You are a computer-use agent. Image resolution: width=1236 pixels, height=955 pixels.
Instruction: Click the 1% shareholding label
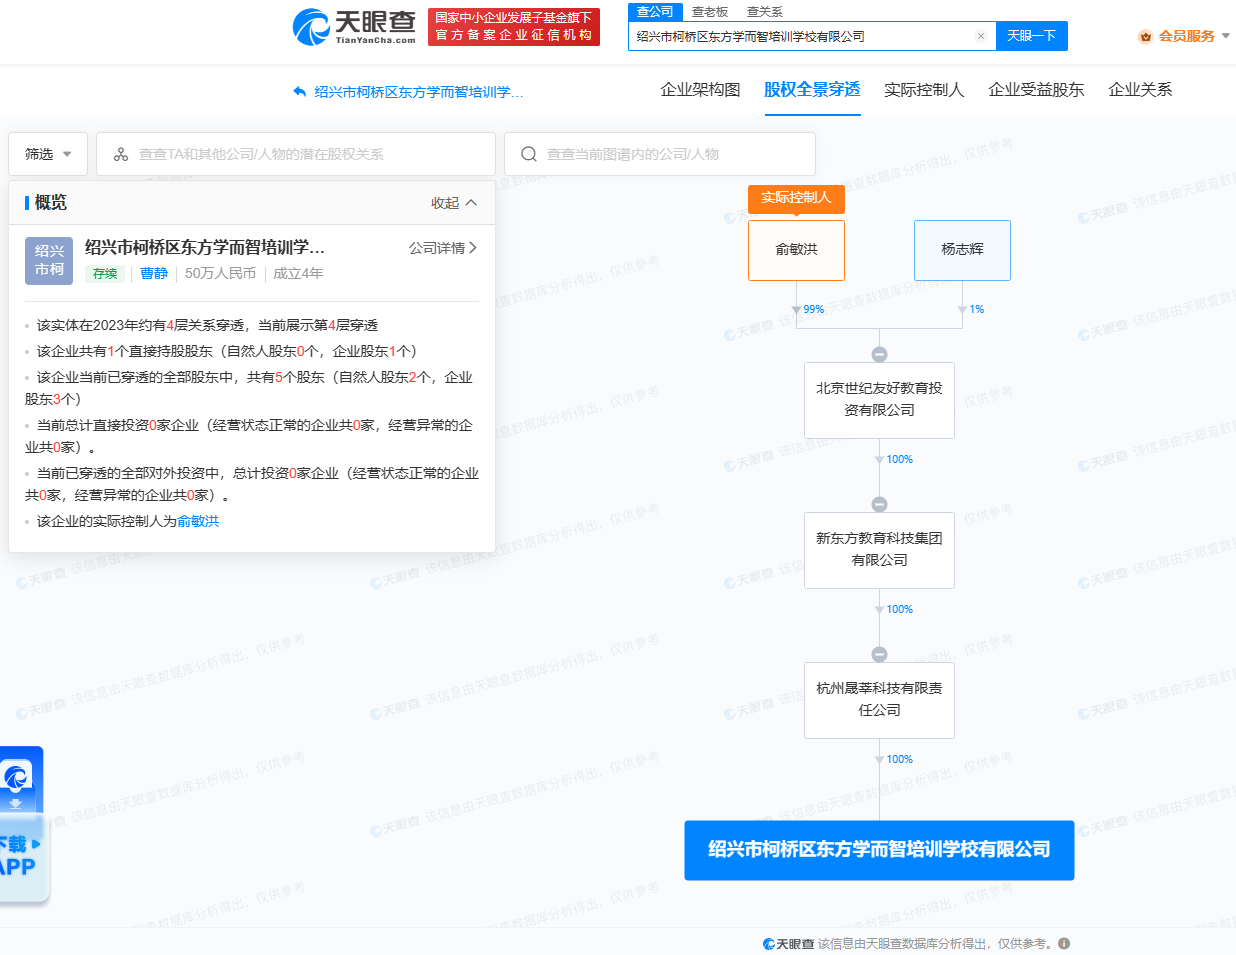click(977, 310)
